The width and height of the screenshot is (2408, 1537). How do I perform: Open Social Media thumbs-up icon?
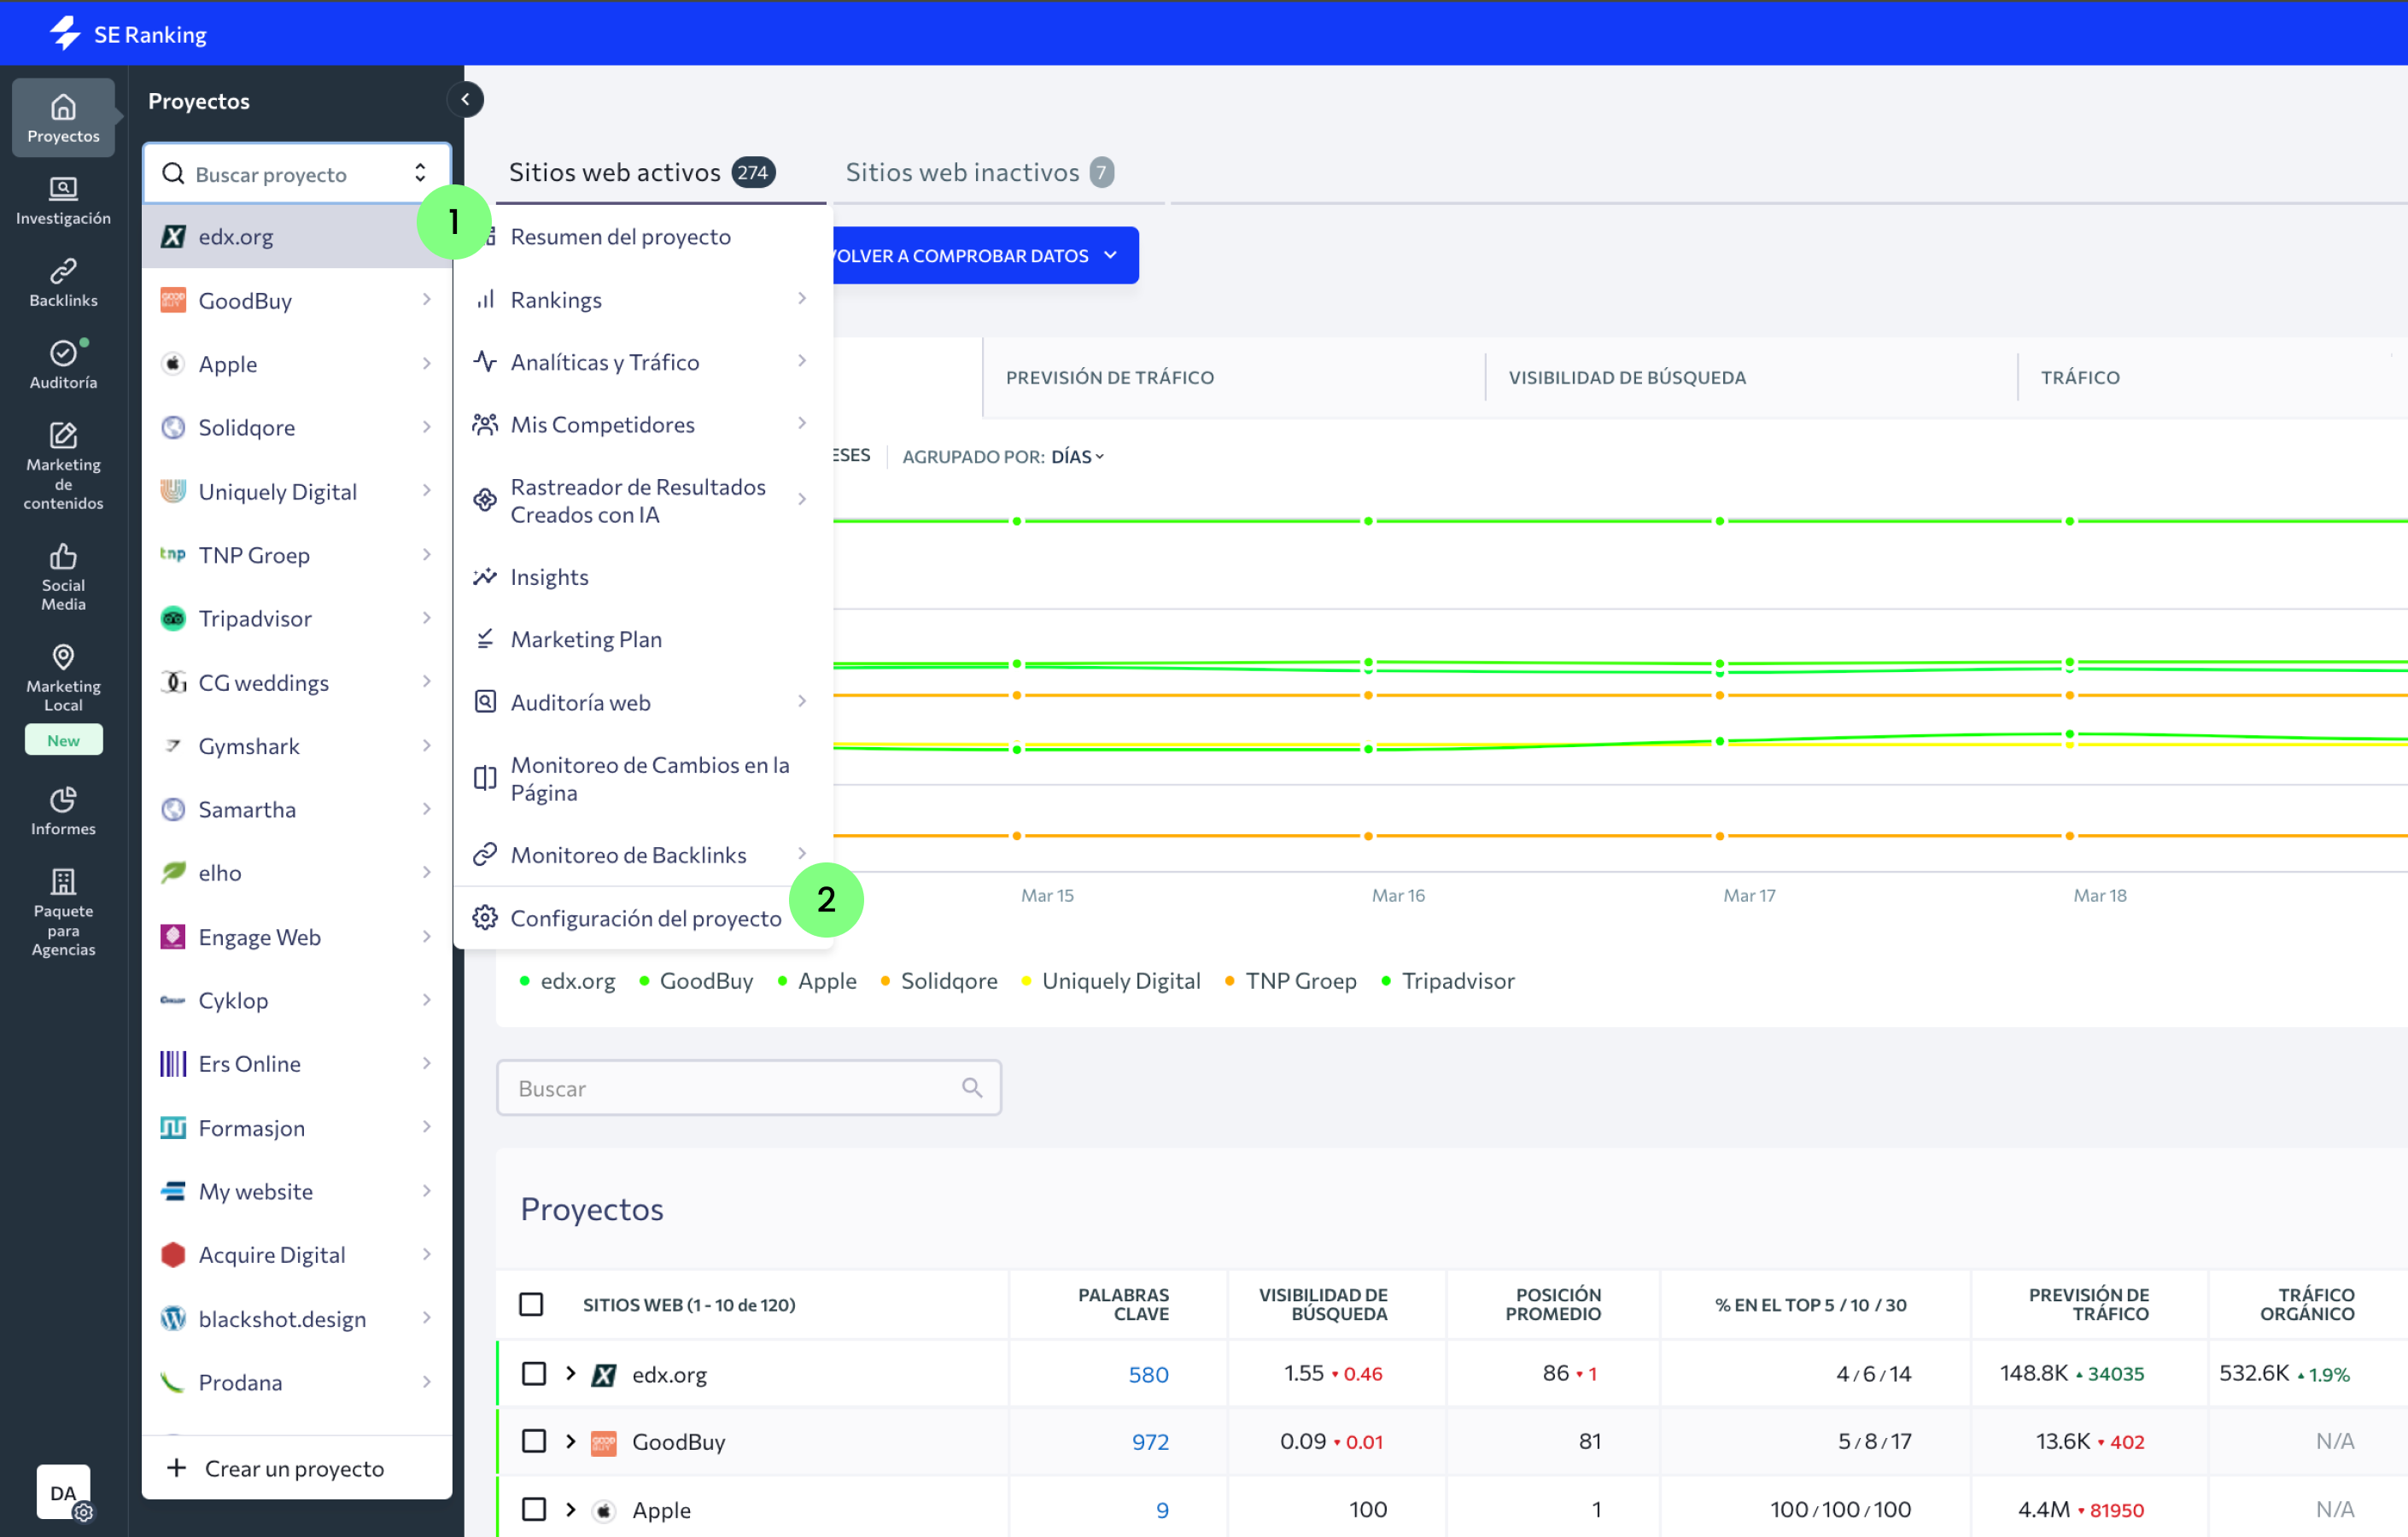63,556
